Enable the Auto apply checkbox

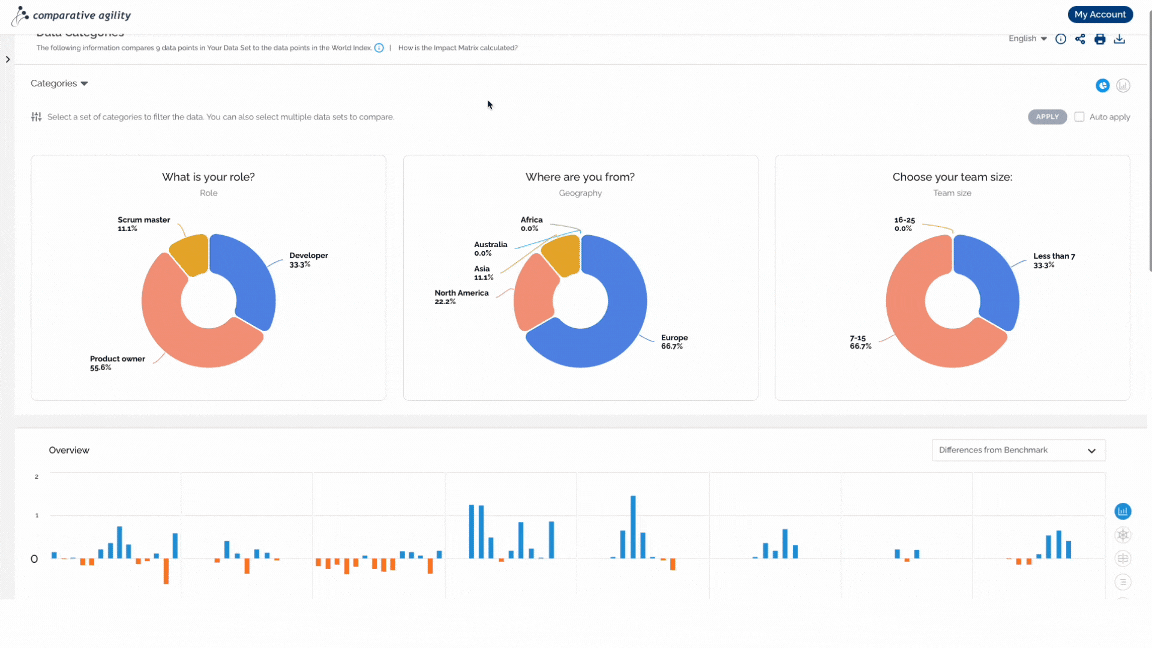point(1079,117)
